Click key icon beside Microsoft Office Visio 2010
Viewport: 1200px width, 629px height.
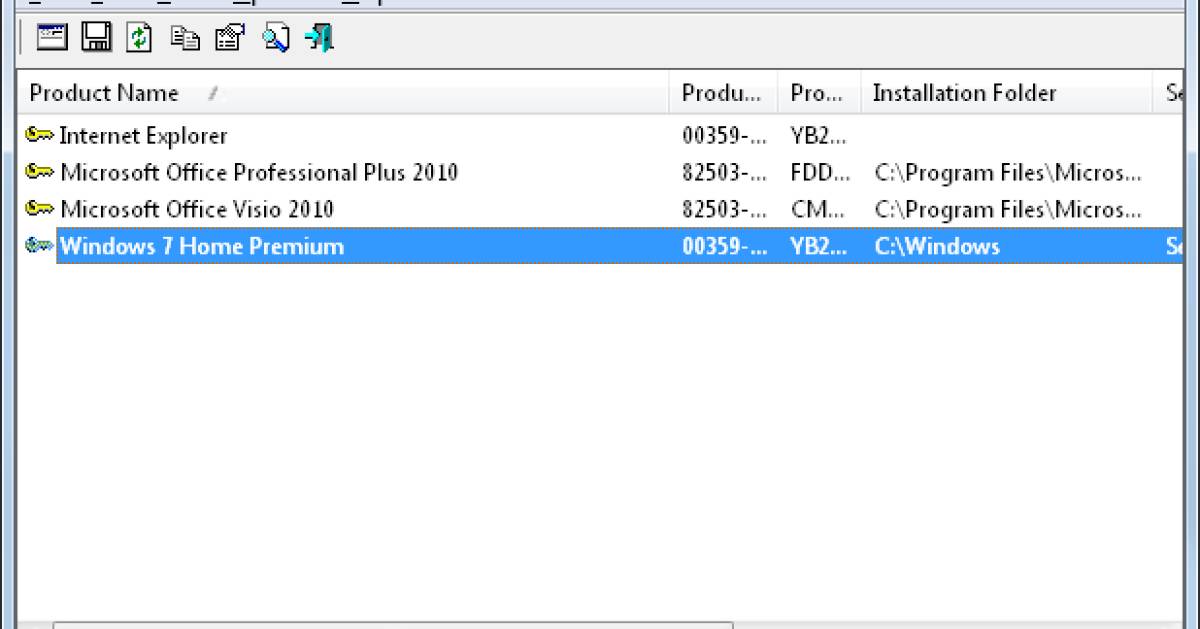tap(40, 209)
